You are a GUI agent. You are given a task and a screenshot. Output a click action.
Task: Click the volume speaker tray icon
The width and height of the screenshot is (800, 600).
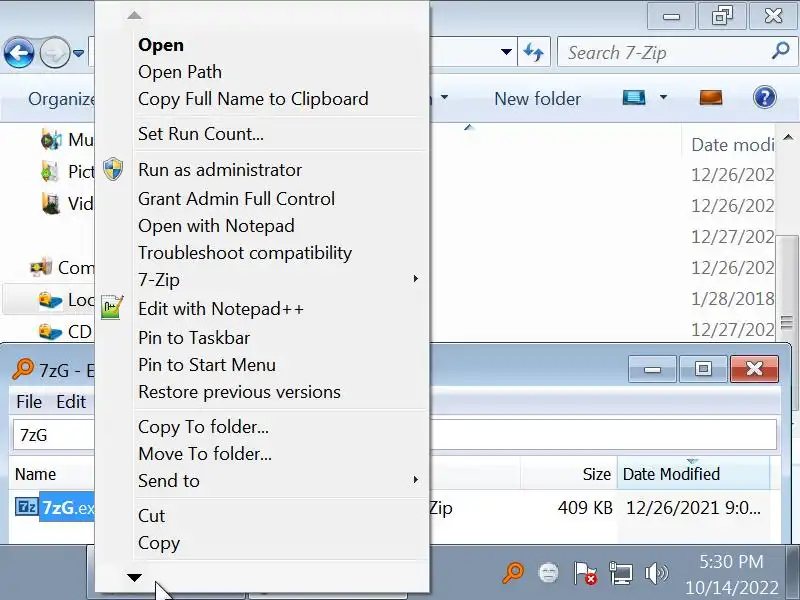(x=656, y=573)
